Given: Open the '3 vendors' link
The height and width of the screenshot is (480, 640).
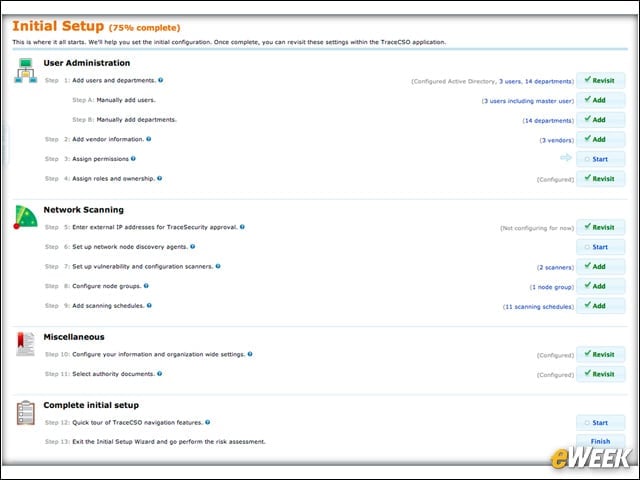Looking at the screenshot, I should pos(557,140).
